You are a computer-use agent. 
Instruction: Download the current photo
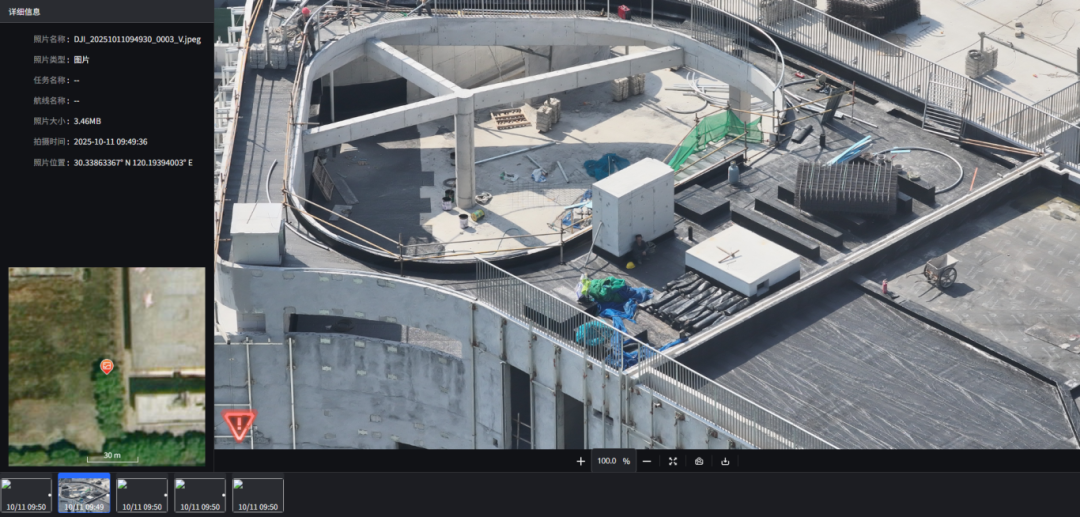tap(725, 461)
